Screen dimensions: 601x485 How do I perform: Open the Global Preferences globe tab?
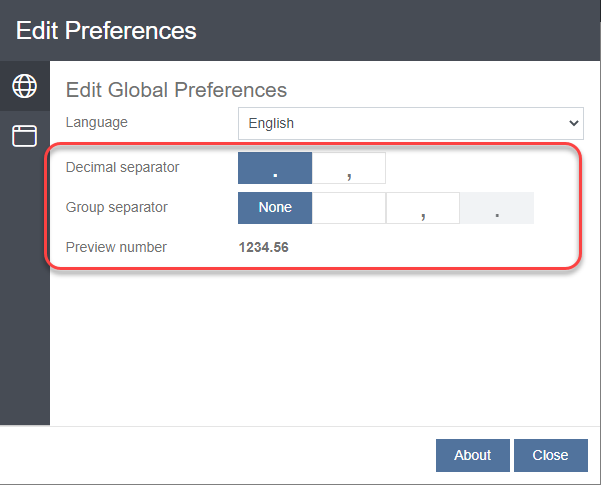[x=24, y=87]
